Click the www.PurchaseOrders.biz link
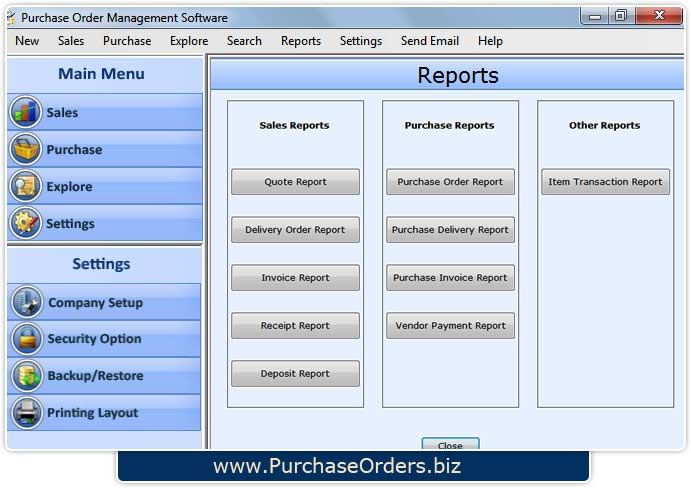The width and height of the screenshot is (691, 488). pos(337,466)
